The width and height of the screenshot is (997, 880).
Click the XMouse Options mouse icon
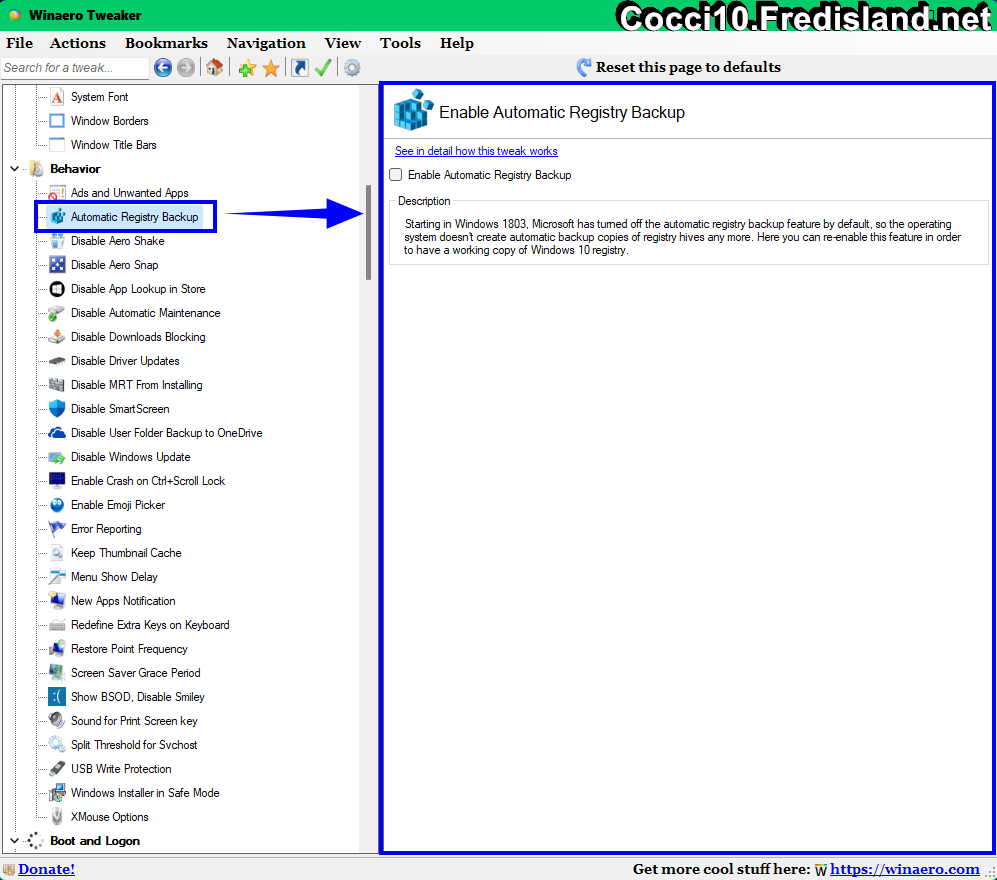(57, 817)
